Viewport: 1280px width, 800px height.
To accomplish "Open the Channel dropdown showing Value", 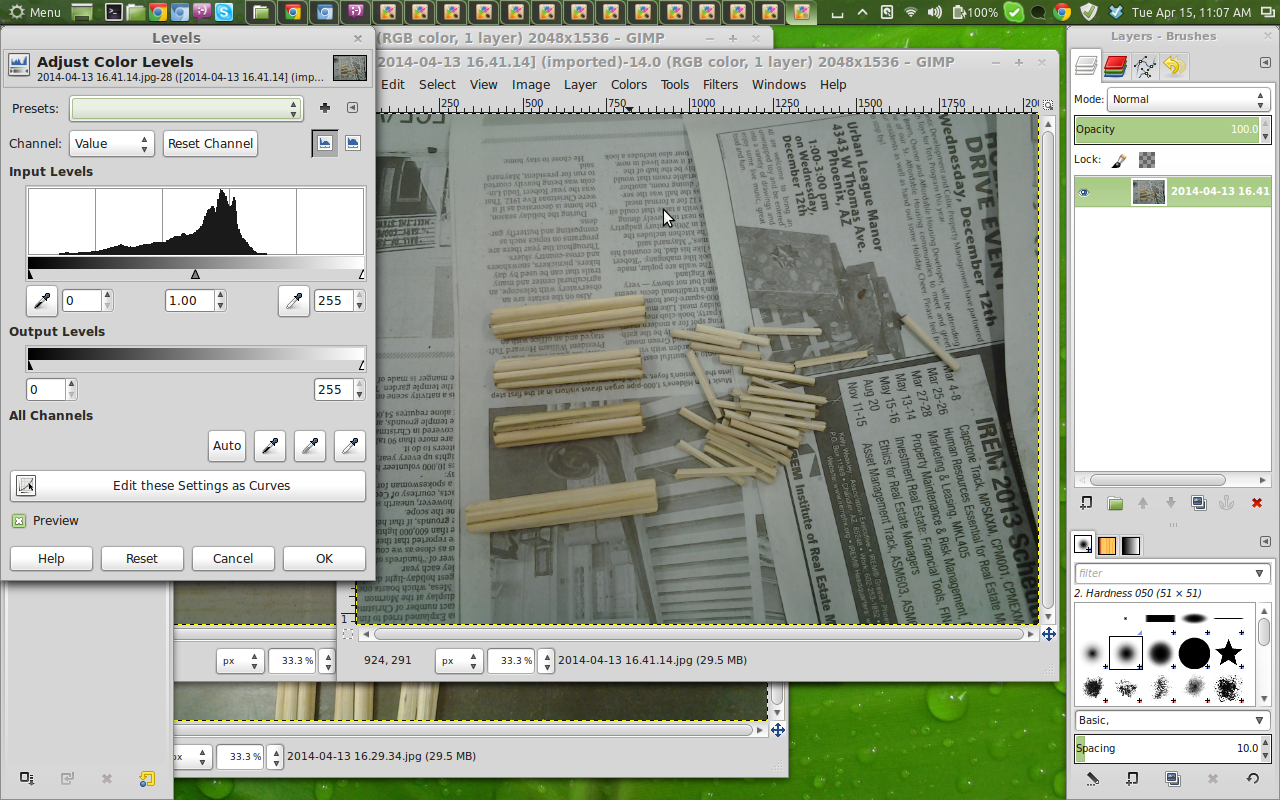I will pyautogui.click(x=111, y=143).
